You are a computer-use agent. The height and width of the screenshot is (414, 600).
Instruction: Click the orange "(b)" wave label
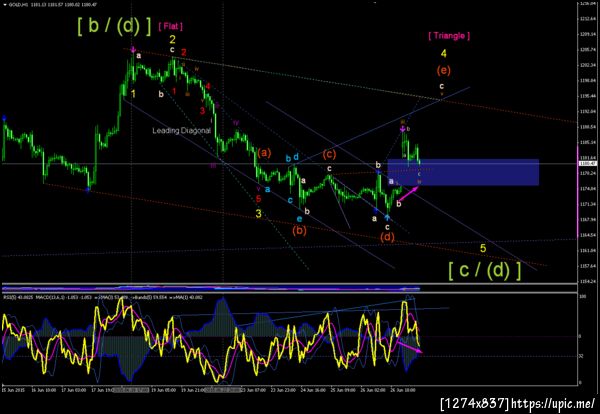299,230
